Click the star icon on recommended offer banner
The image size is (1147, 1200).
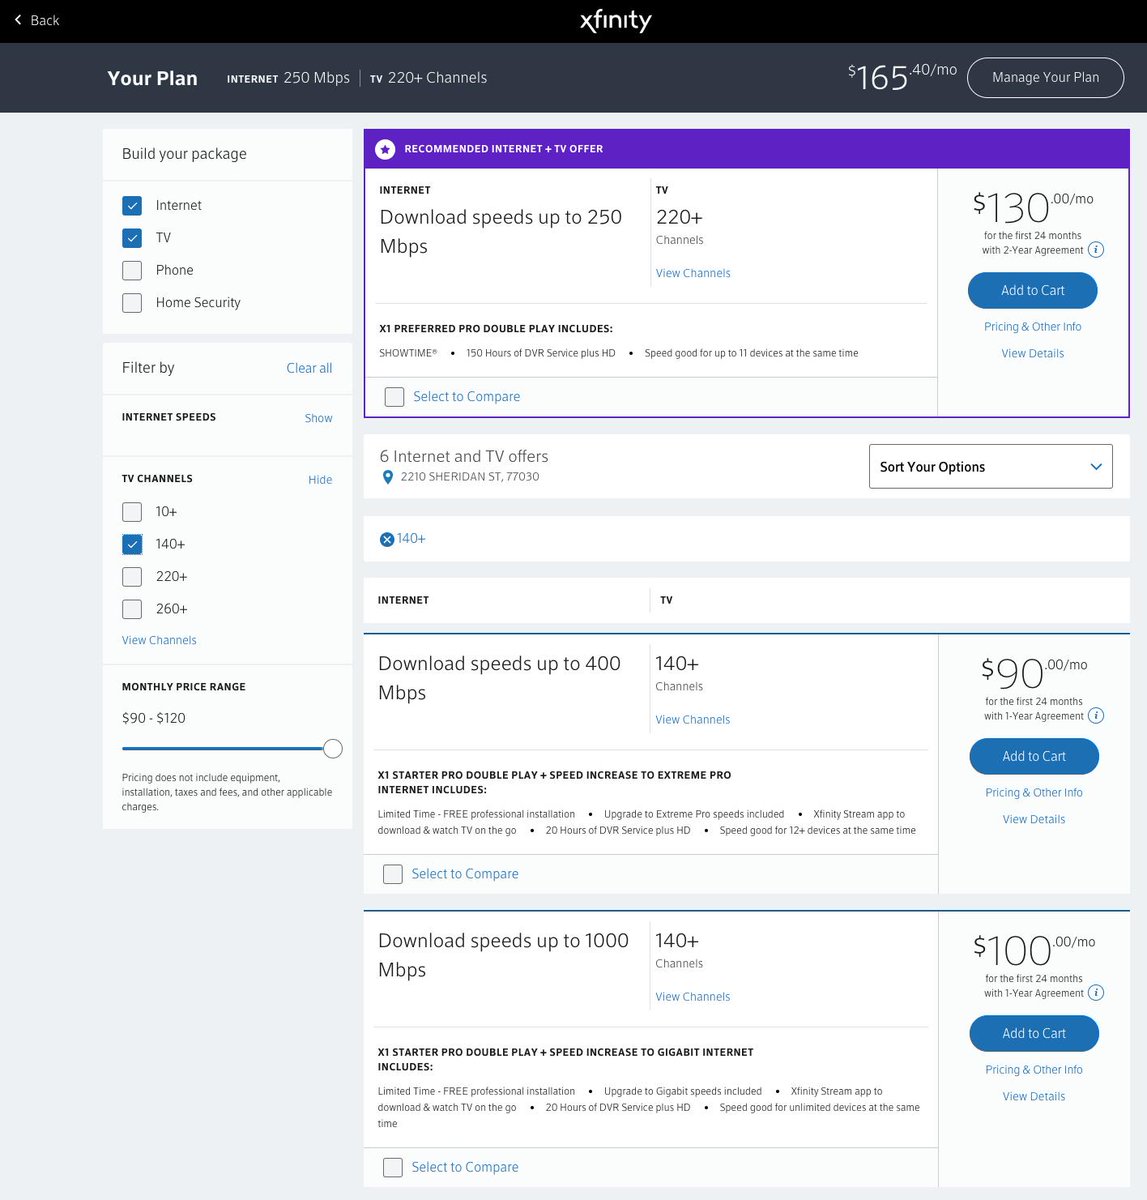pyautogui.click(x=385, y=149)
